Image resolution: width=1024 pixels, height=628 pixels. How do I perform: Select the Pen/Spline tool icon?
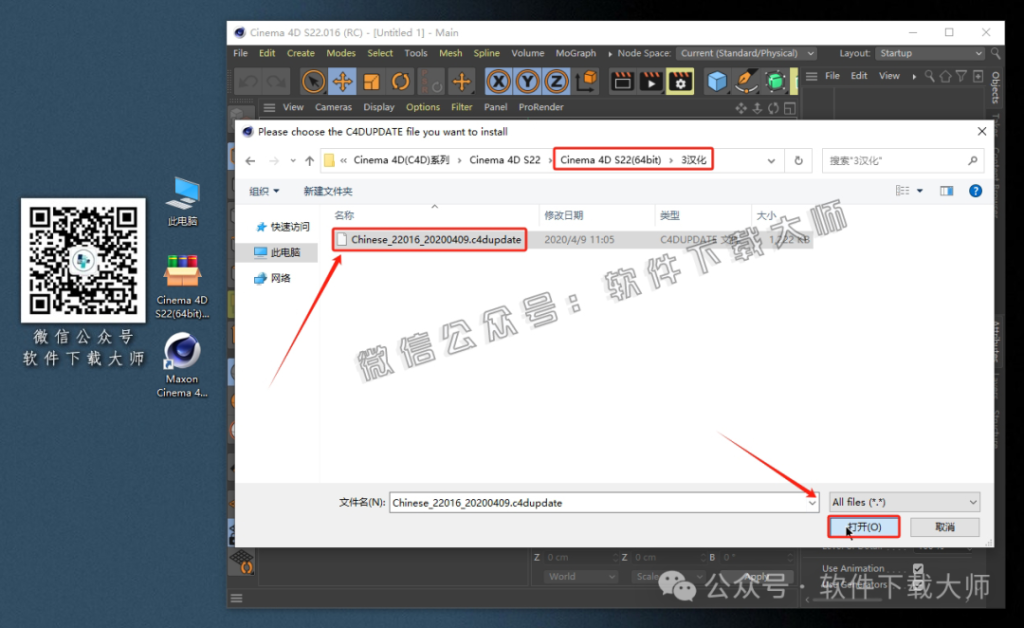click(745, 80)
